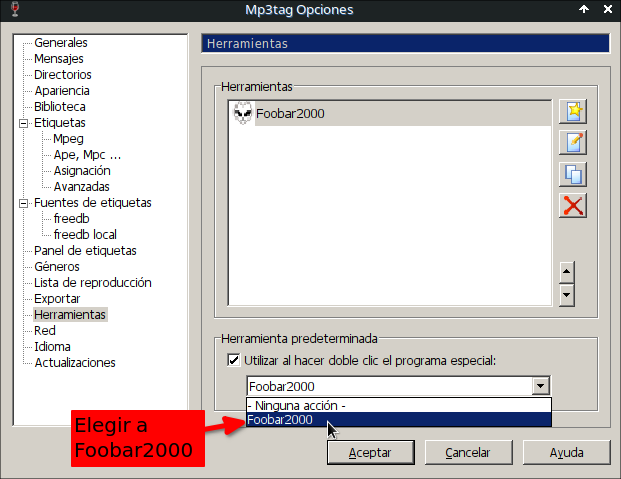The width and height of the screenshot is (621, 479).
Task: Select the Foobar2000 row in the tools list
Action: (390, 113)
